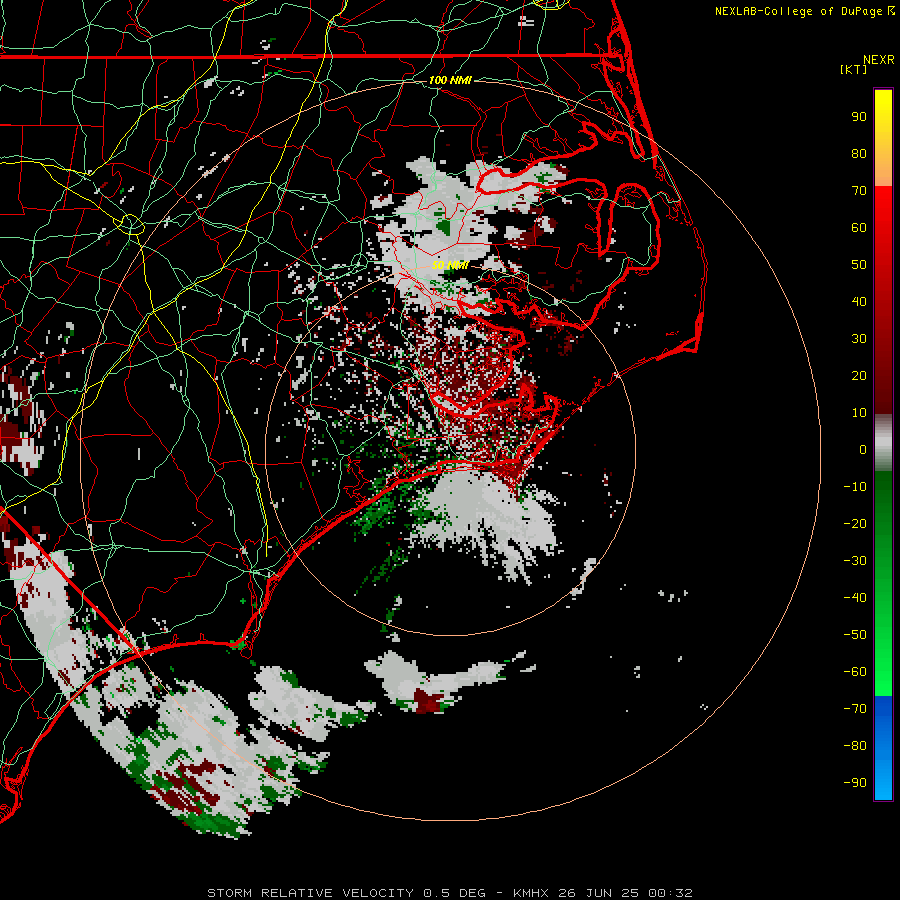
Task: Select the positive 40 knot scale label
Action: coord(859,301)
